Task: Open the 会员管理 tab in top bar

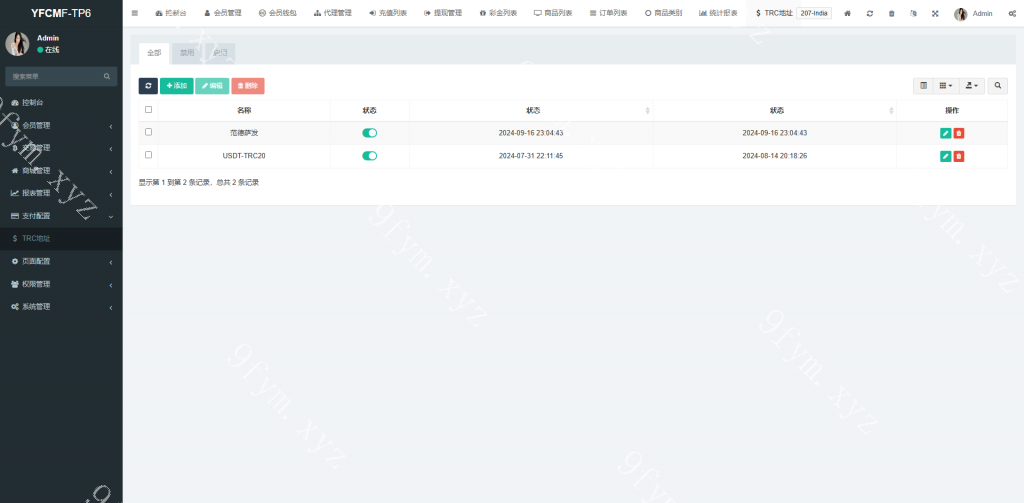Action: click(x=223, y=13)
